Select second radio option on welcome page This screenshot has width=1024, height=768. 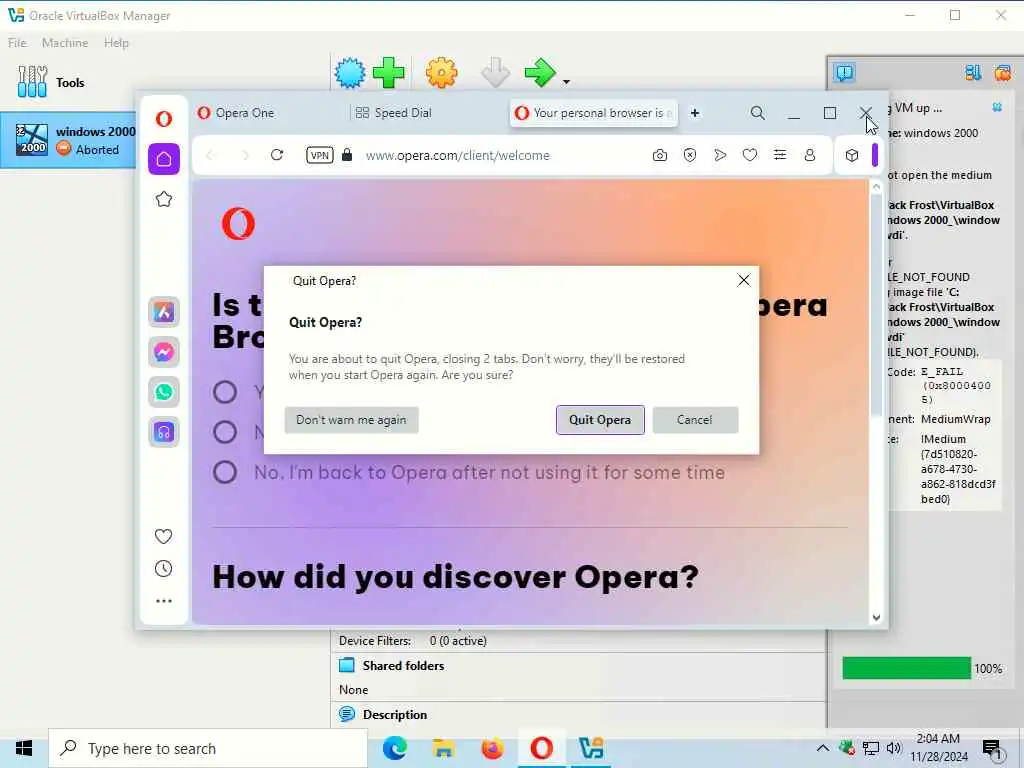pyautogui.click(x=225, y=432)
